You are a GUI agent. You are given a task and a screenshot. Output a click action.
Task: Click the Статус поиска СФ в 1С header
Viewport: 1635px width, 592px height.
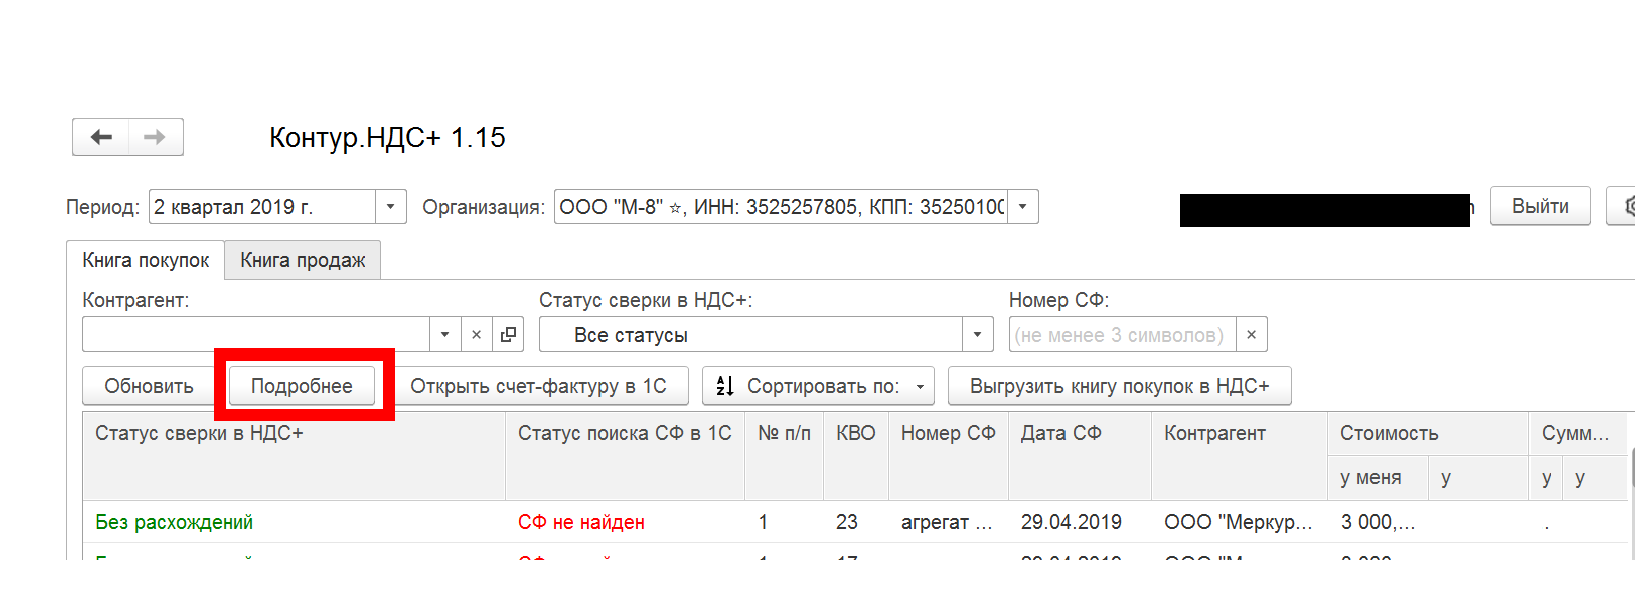point(625,456)
